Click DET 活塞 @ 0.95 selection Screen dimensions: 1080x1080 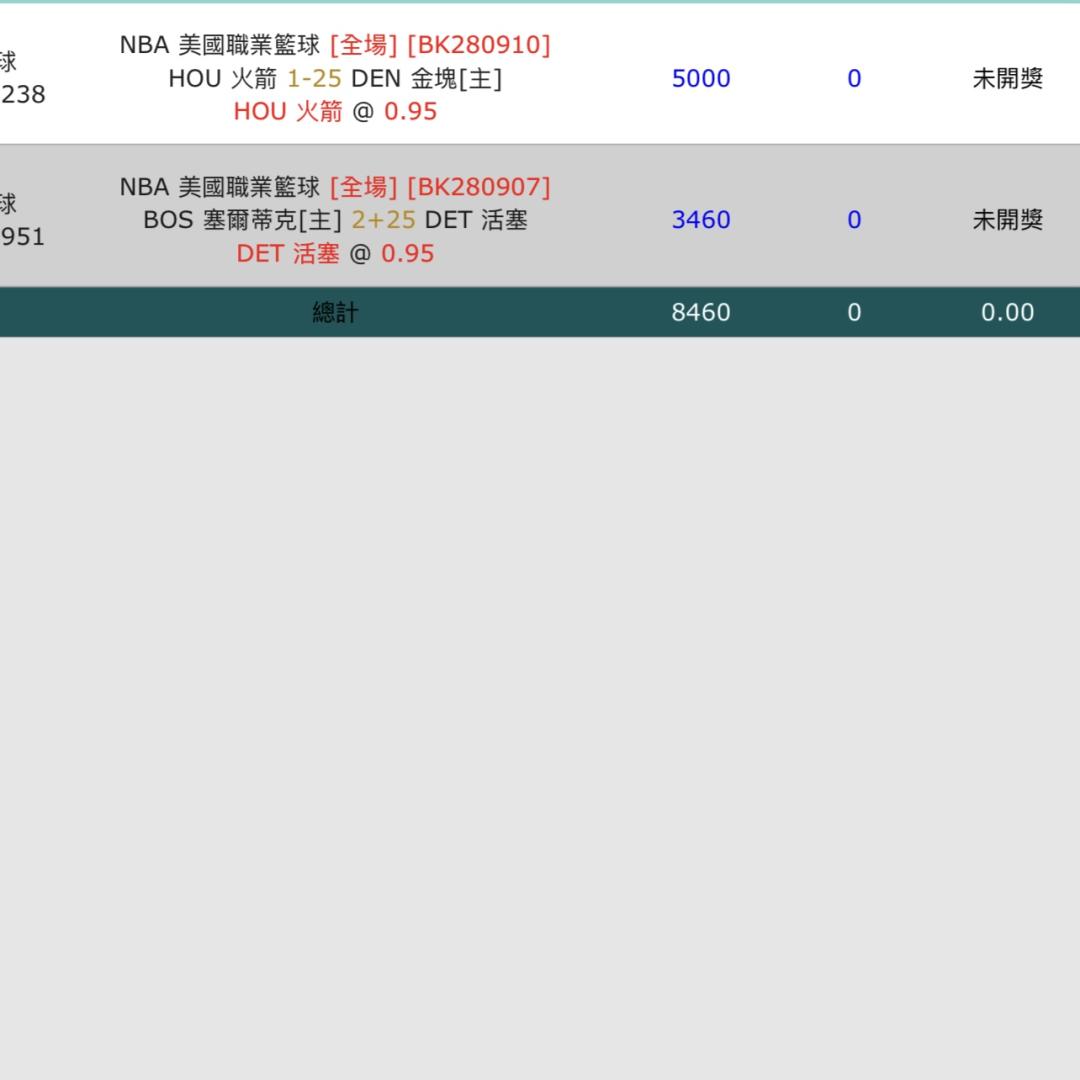(x=335, y=253)
